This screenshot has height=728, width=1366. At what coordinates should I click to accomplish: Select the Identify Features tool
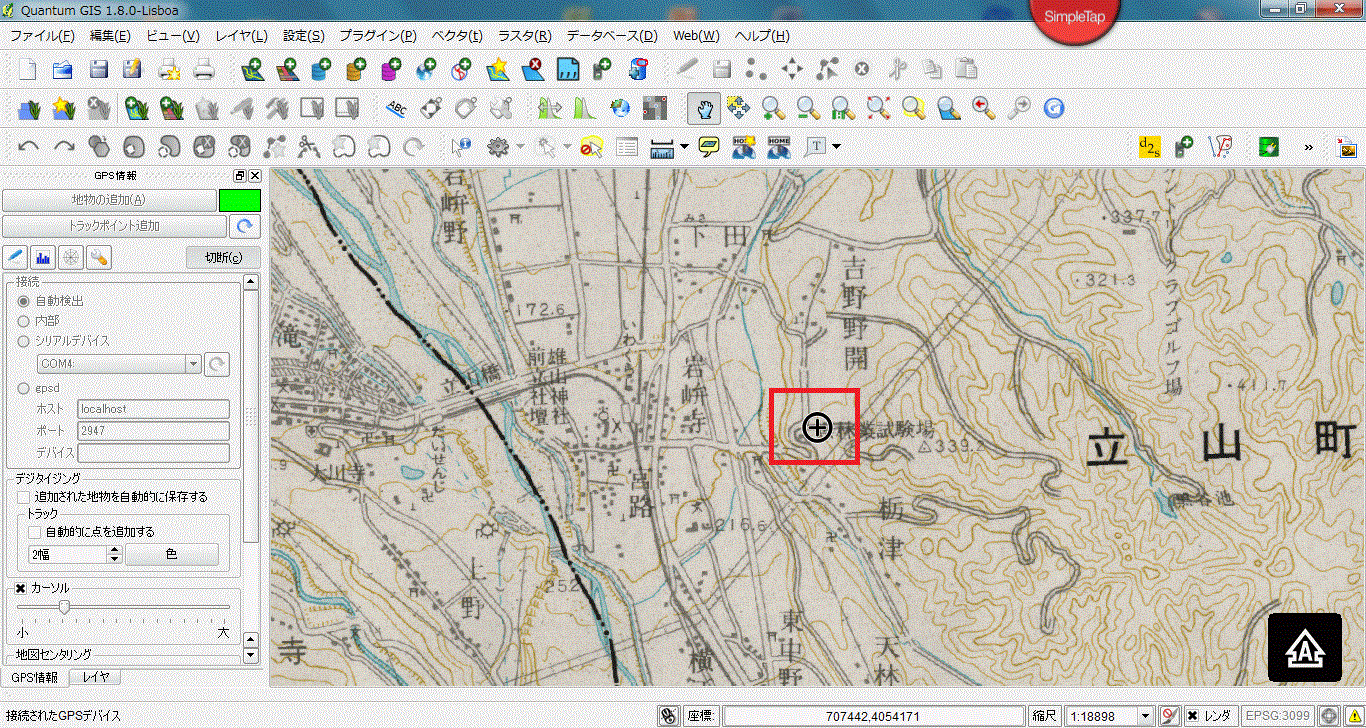[460, 147]
